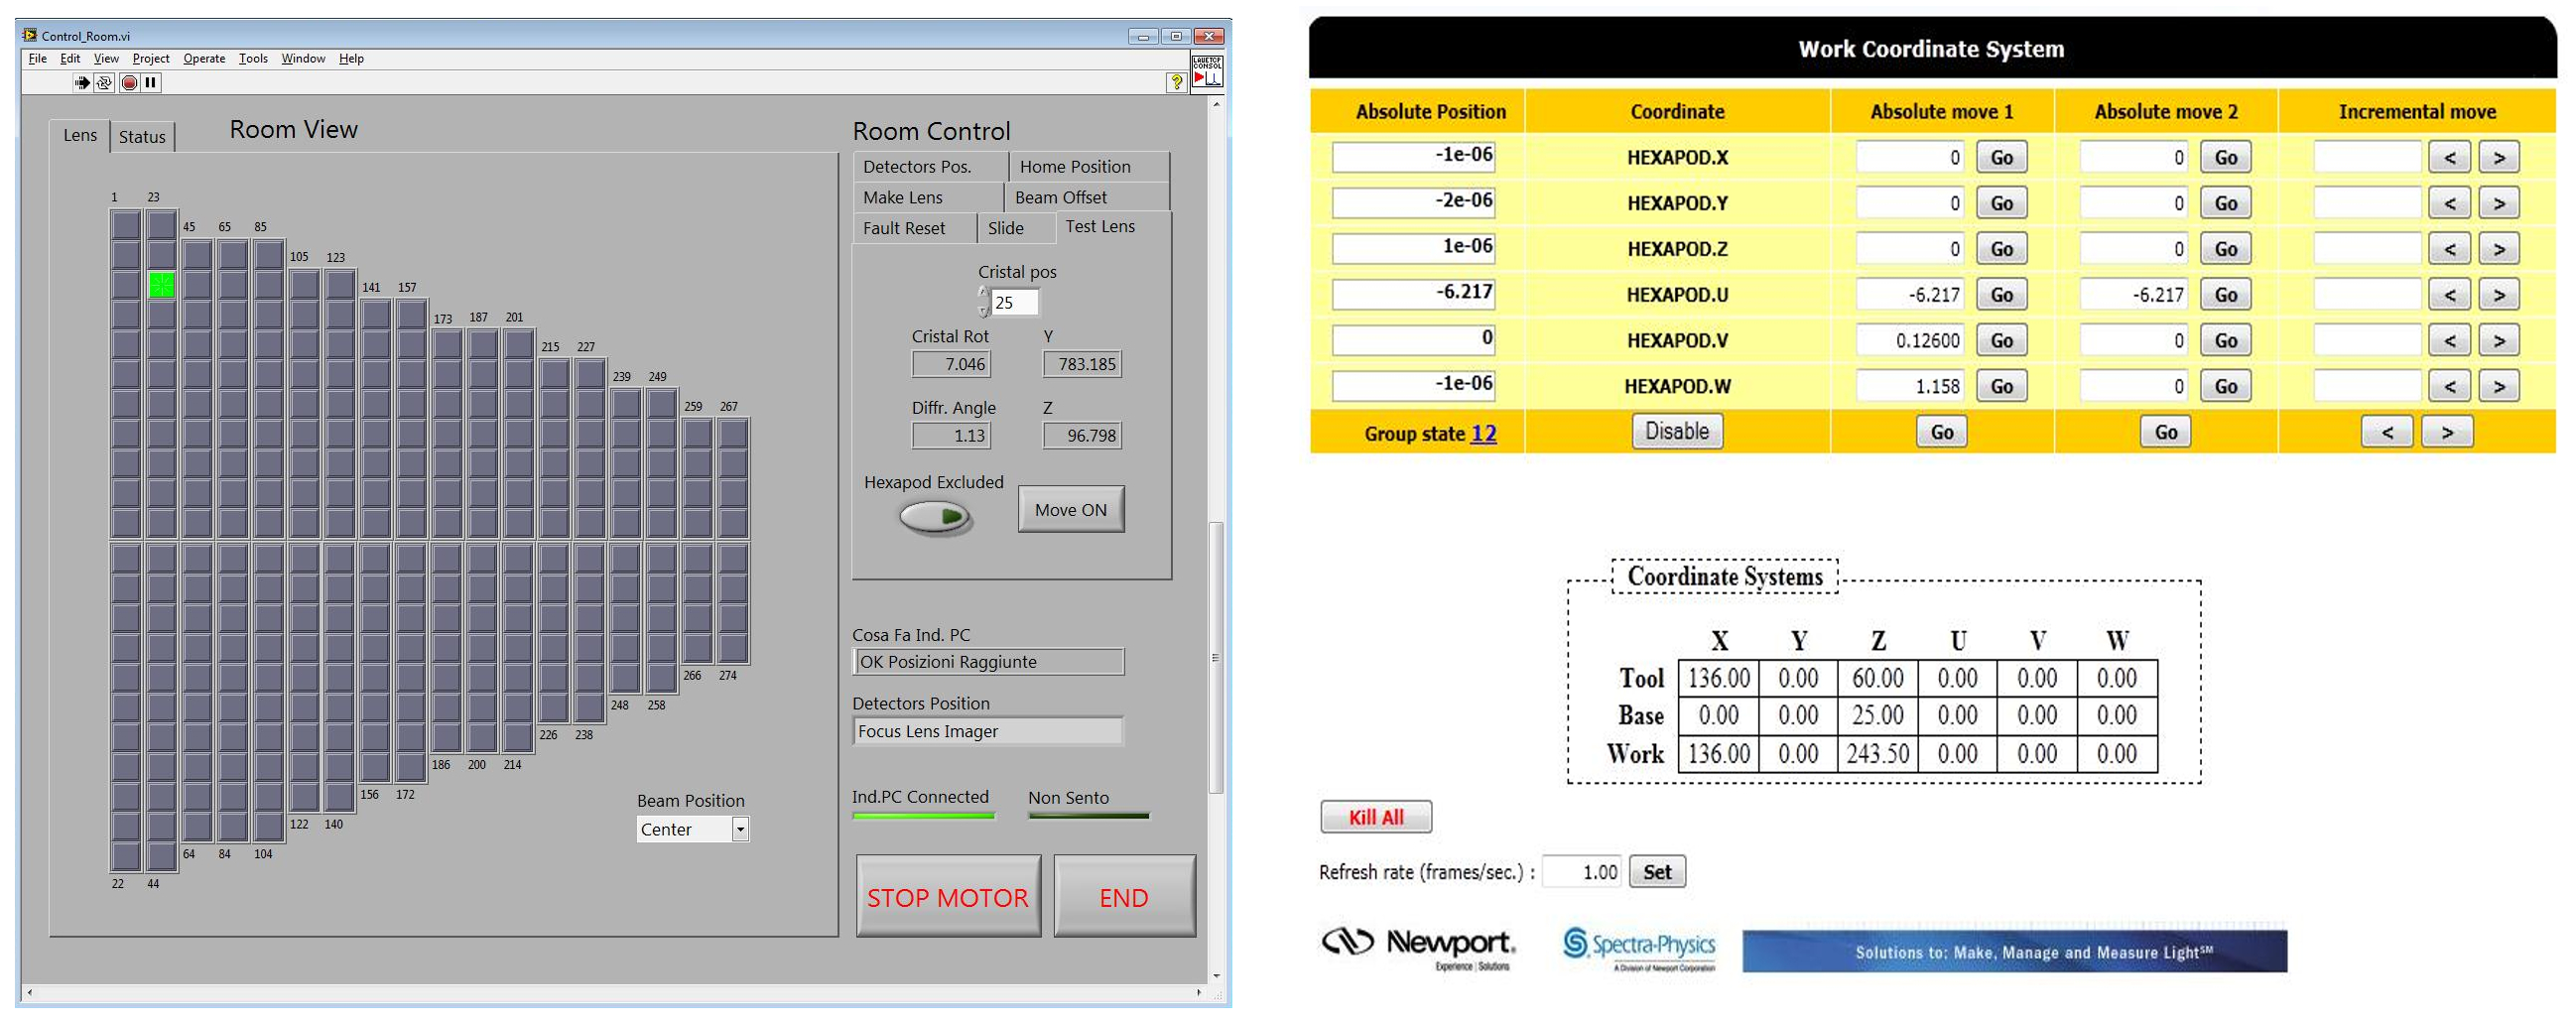Open the Operate menu

point(204,59)
